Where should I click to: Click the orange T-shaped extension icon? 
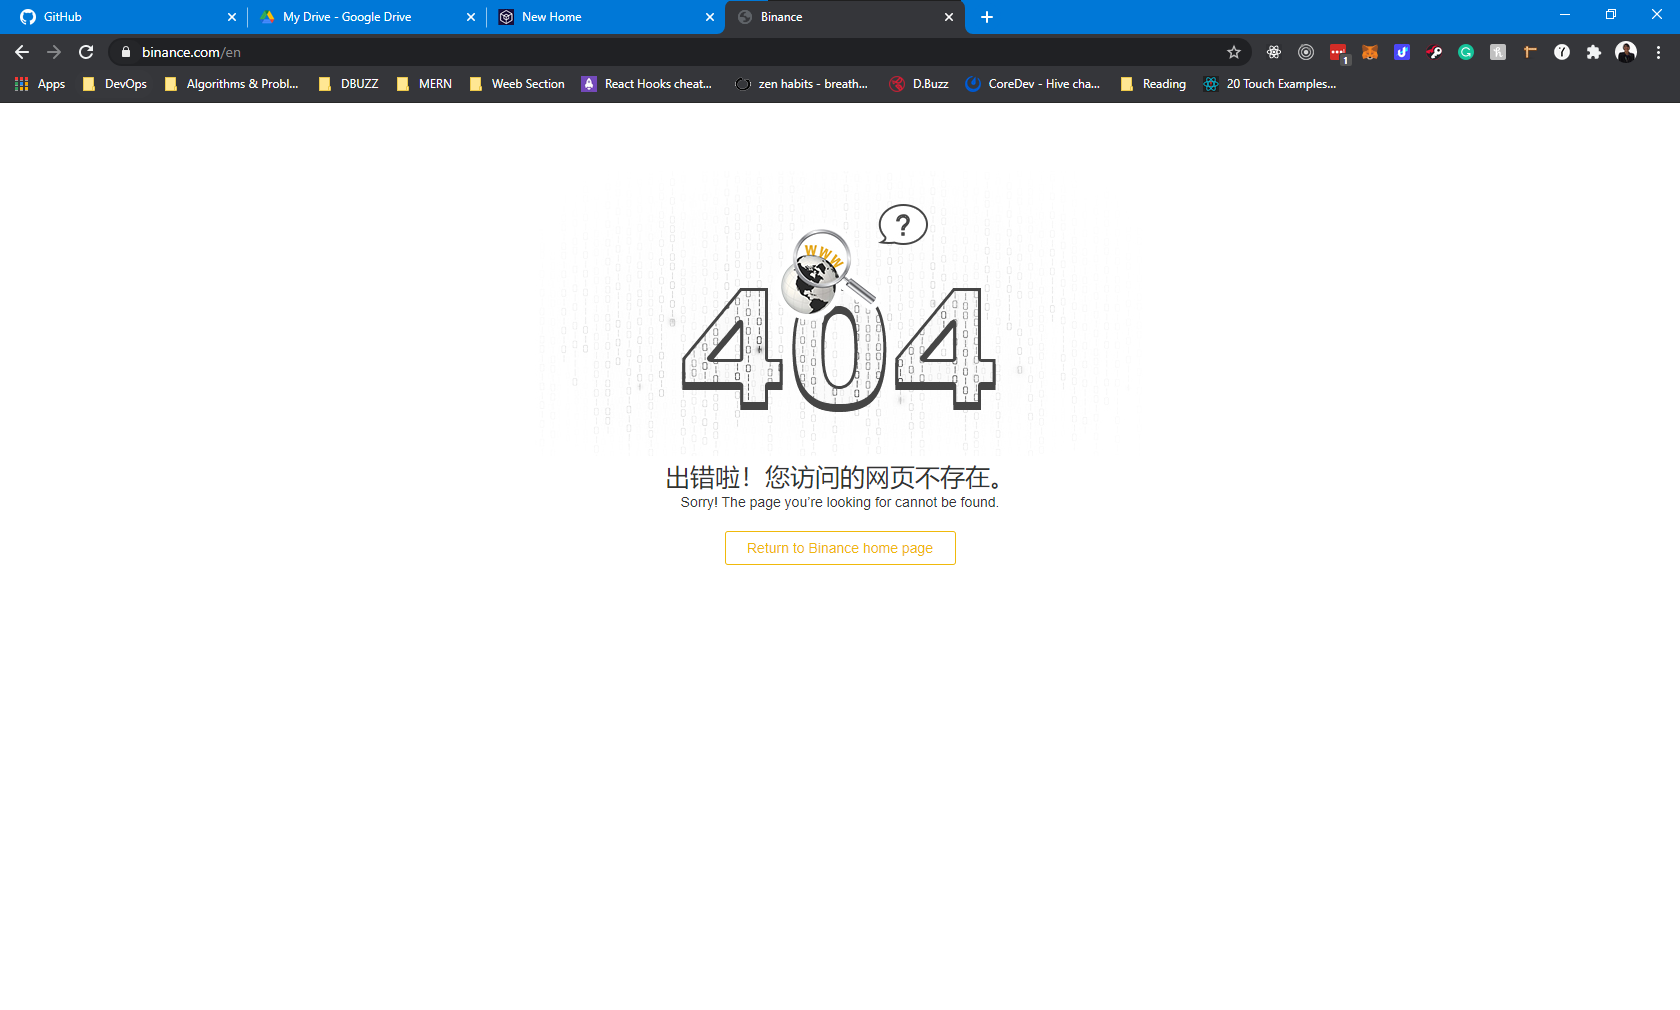coord(1530,52)
